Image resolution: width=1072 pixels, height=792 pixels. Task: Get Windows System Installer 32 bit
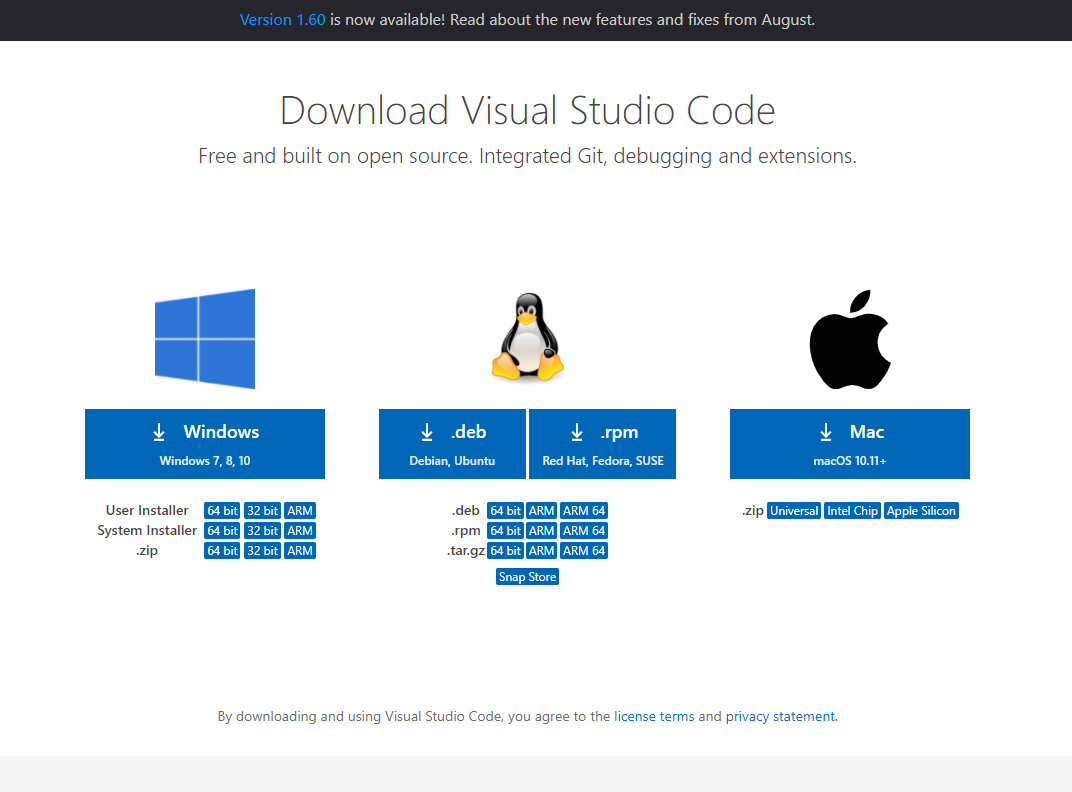coord(263,531)
